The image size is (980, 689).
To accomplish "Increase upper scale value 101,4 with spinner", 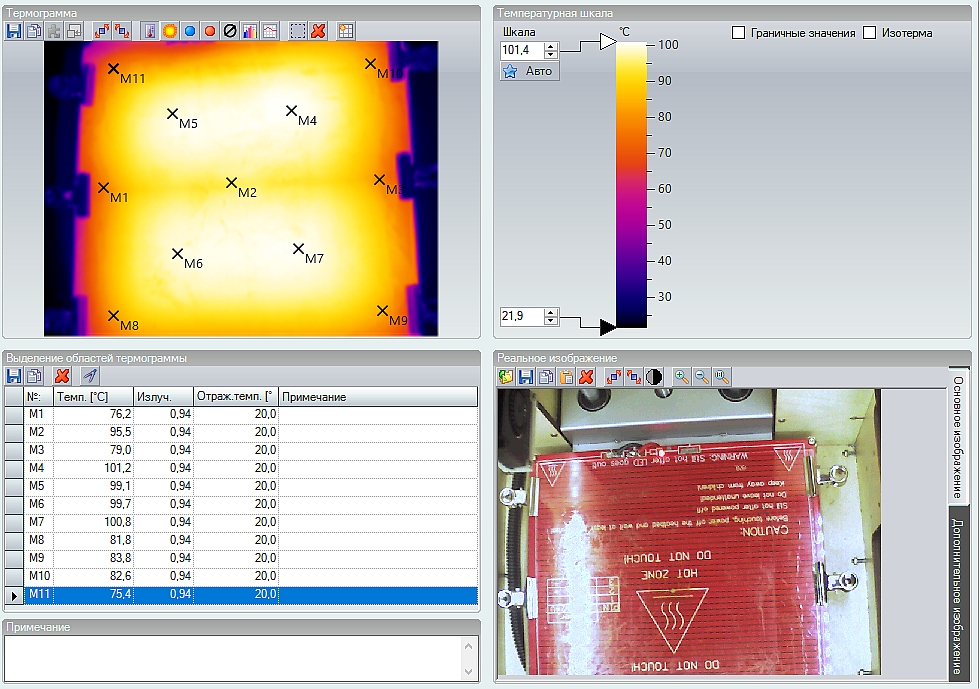I will click(551, 46).
